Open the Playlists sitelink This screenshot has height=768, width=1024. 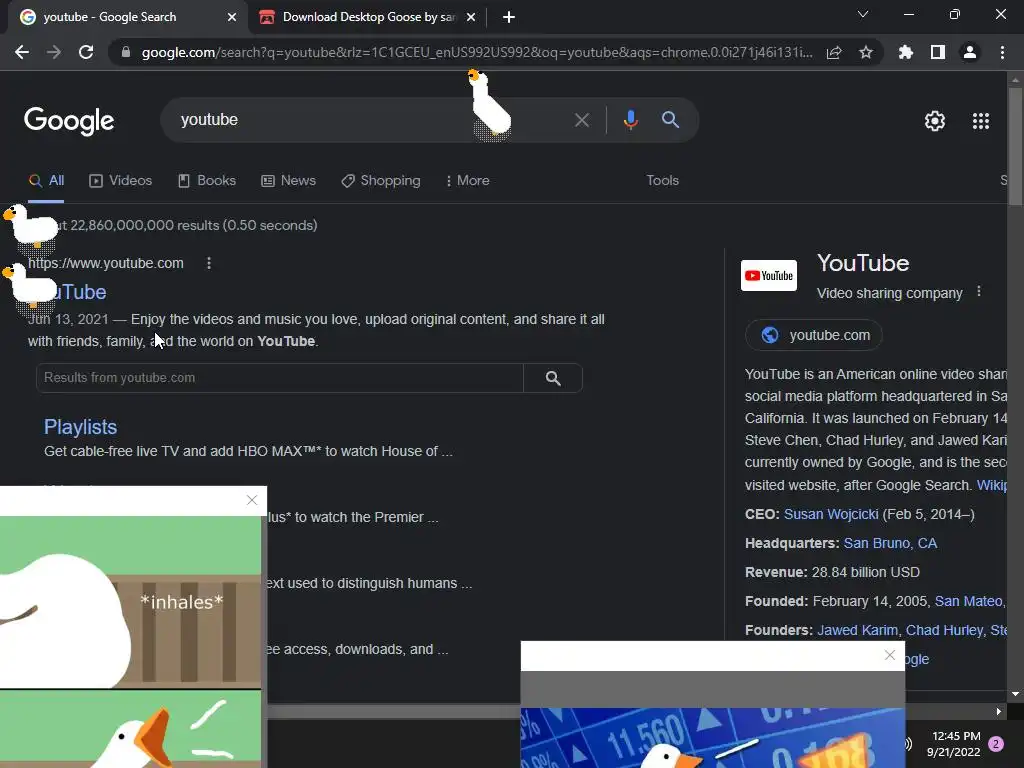[x=80, y=427]
